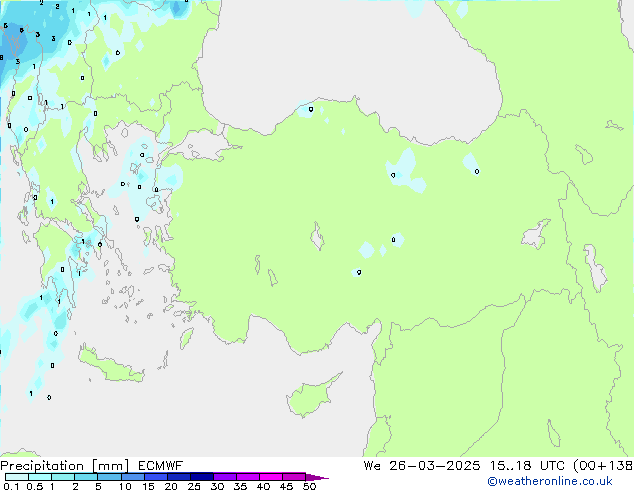This screenshot has height=490, width=634.
Task: Click the 'ECMWF' model label
Action: (161, 466)
